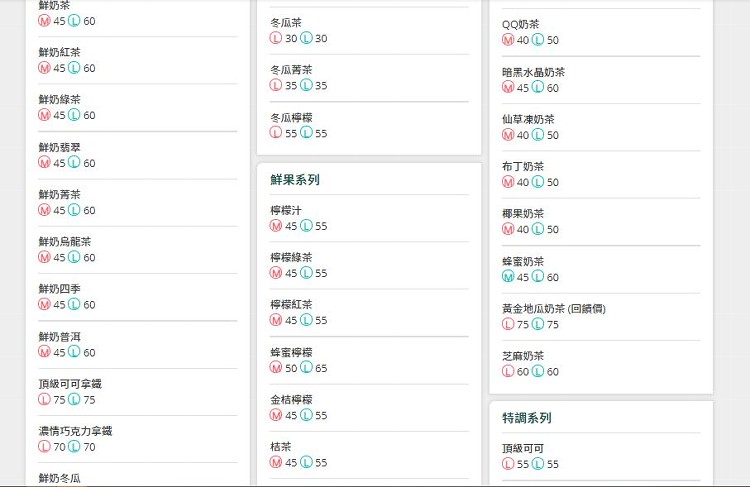This screenshot has height=487, width=750.
Task: Open the 黃金地瓜奶茶 (回饋價) item
Action: (553, 309)
